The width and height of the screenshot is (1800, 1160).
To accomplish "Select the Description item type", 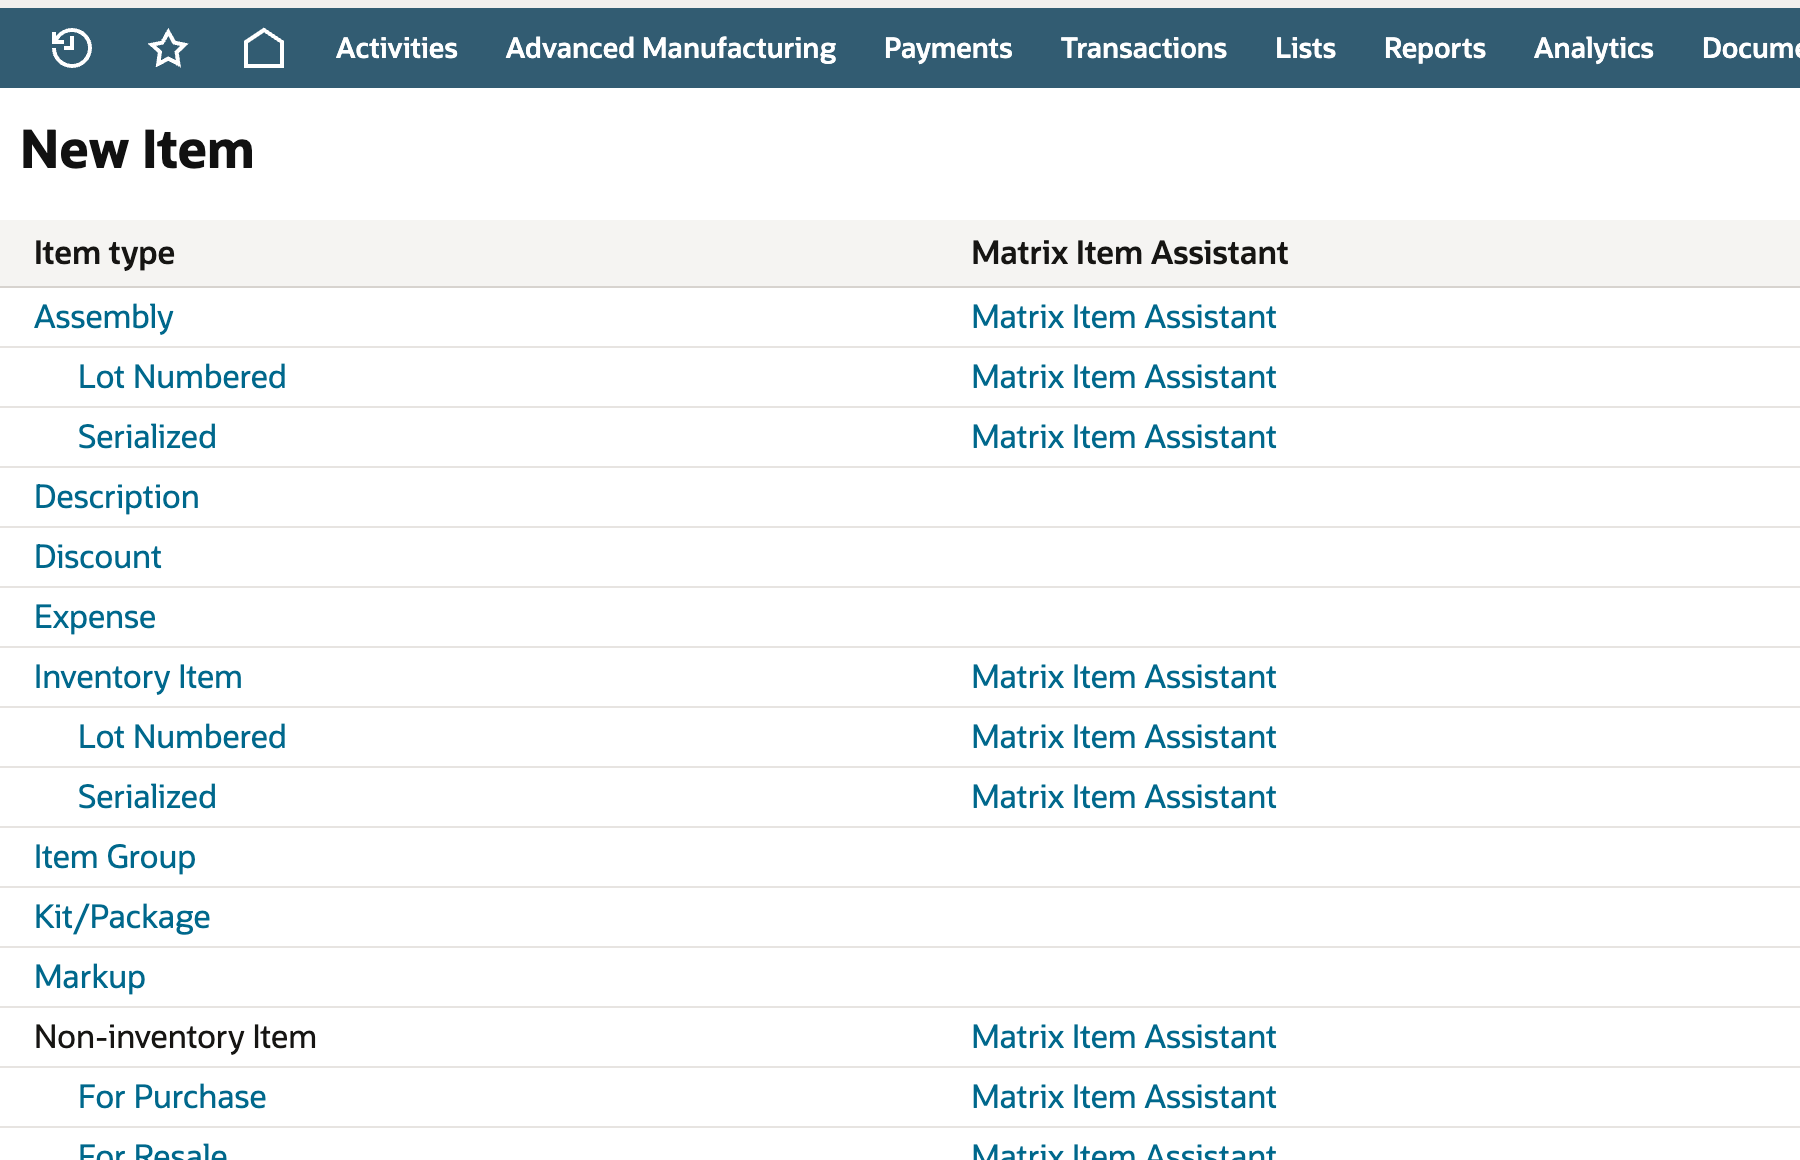I will tap(117, 497).
